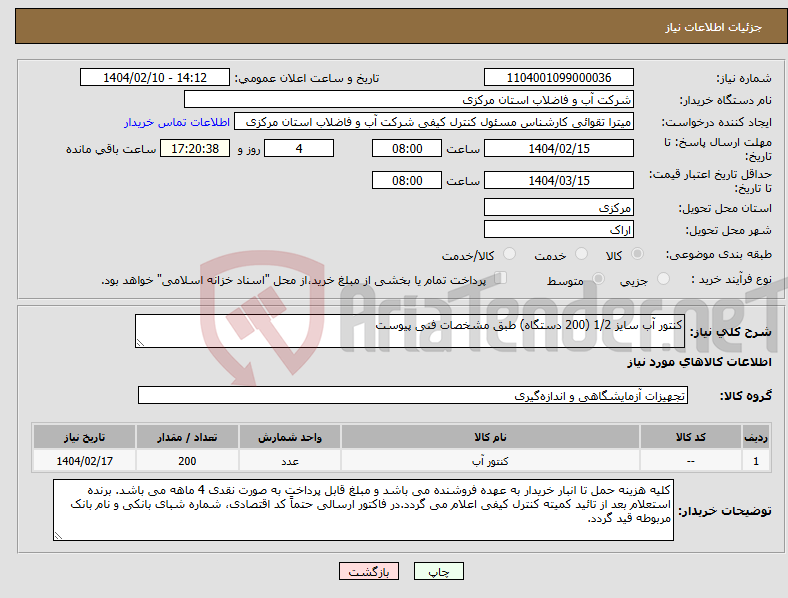Click the remaining time field 17:20:38
788x598 pixels.
pos(195,149)
